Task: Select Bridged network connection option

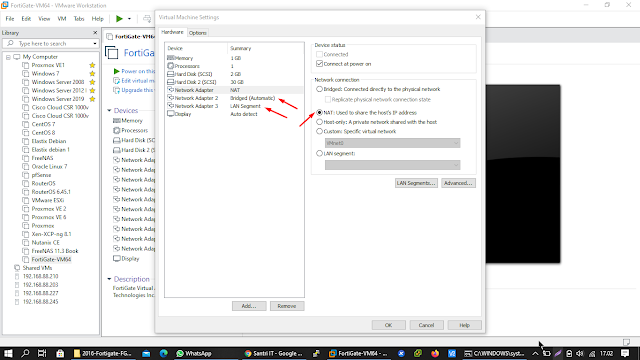Action: coord(320,89)
